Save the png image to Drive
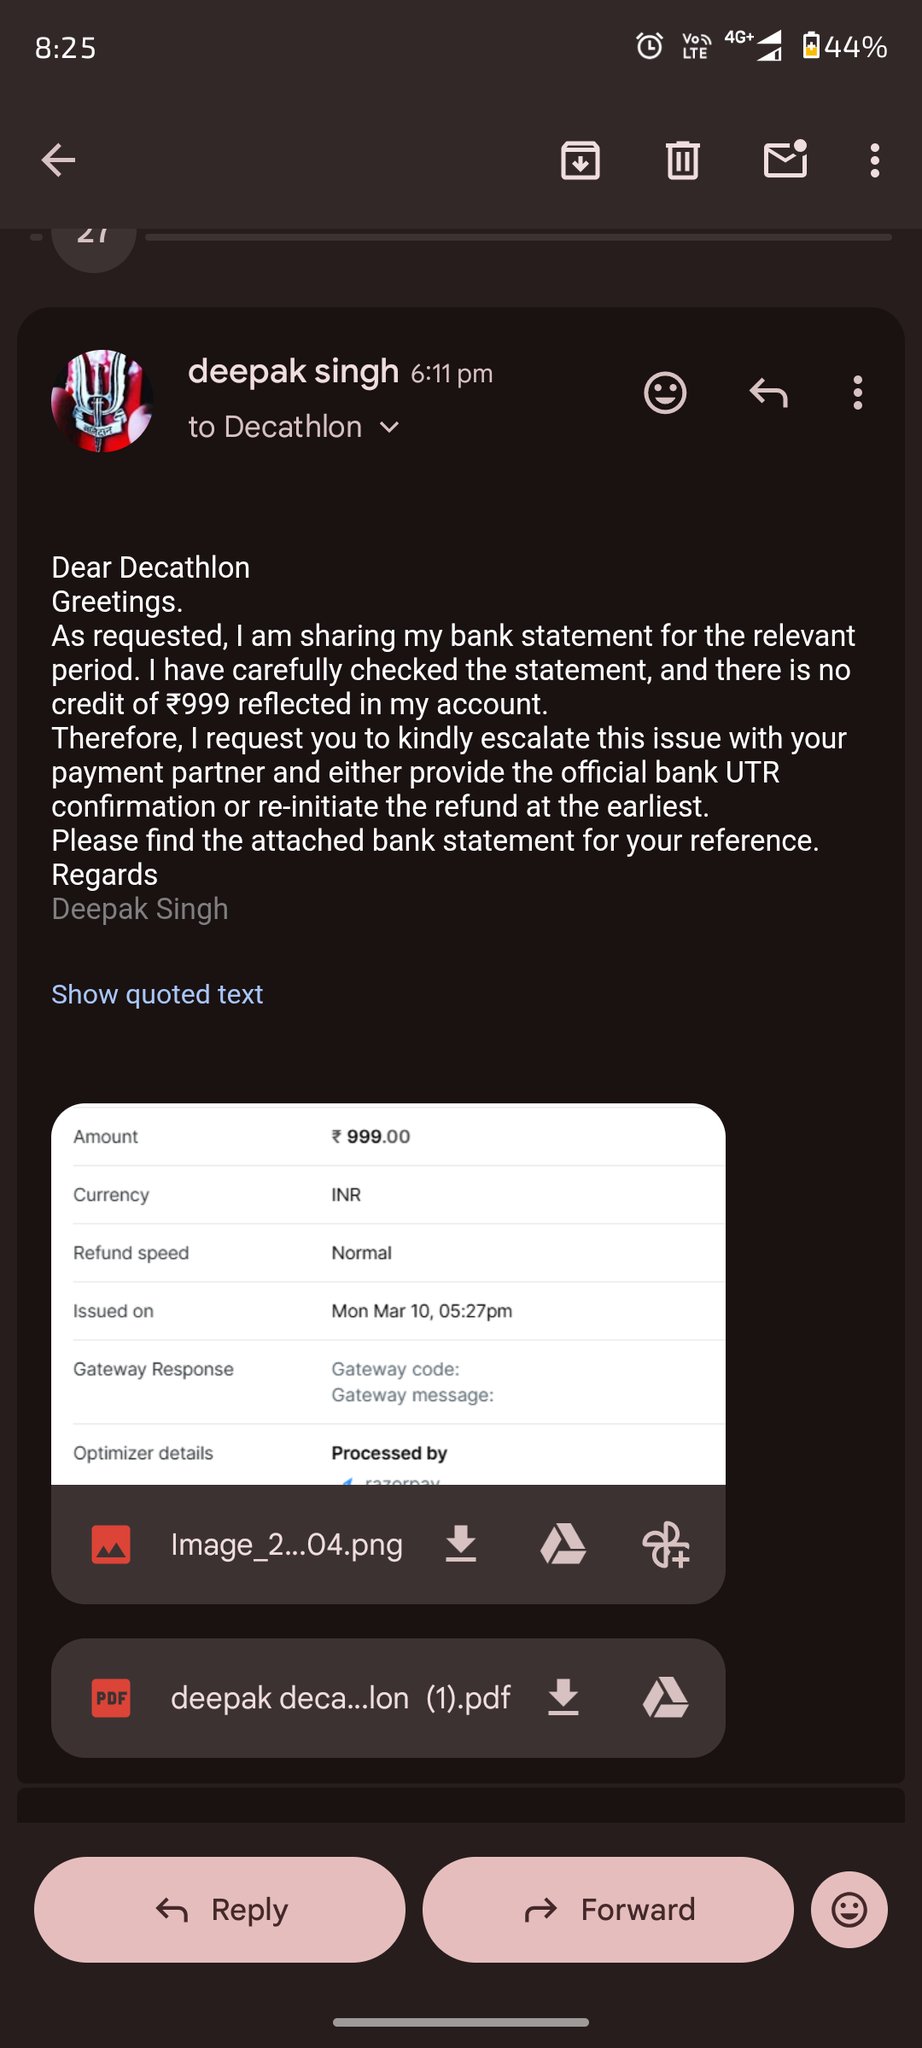 pyautogui.click(x=563, y=1544)
